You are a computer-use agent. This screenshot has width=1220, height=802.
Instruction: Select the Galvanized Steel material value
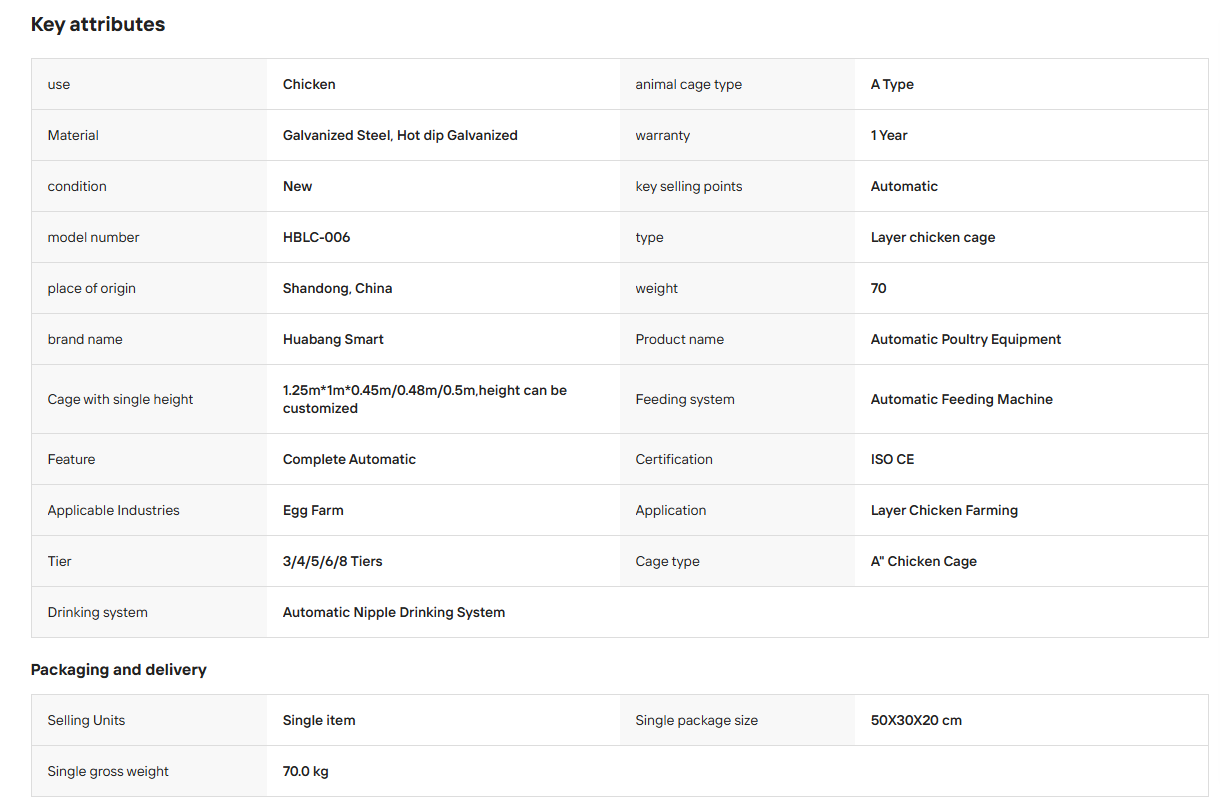pyautogui.click(x=400, y=135)
